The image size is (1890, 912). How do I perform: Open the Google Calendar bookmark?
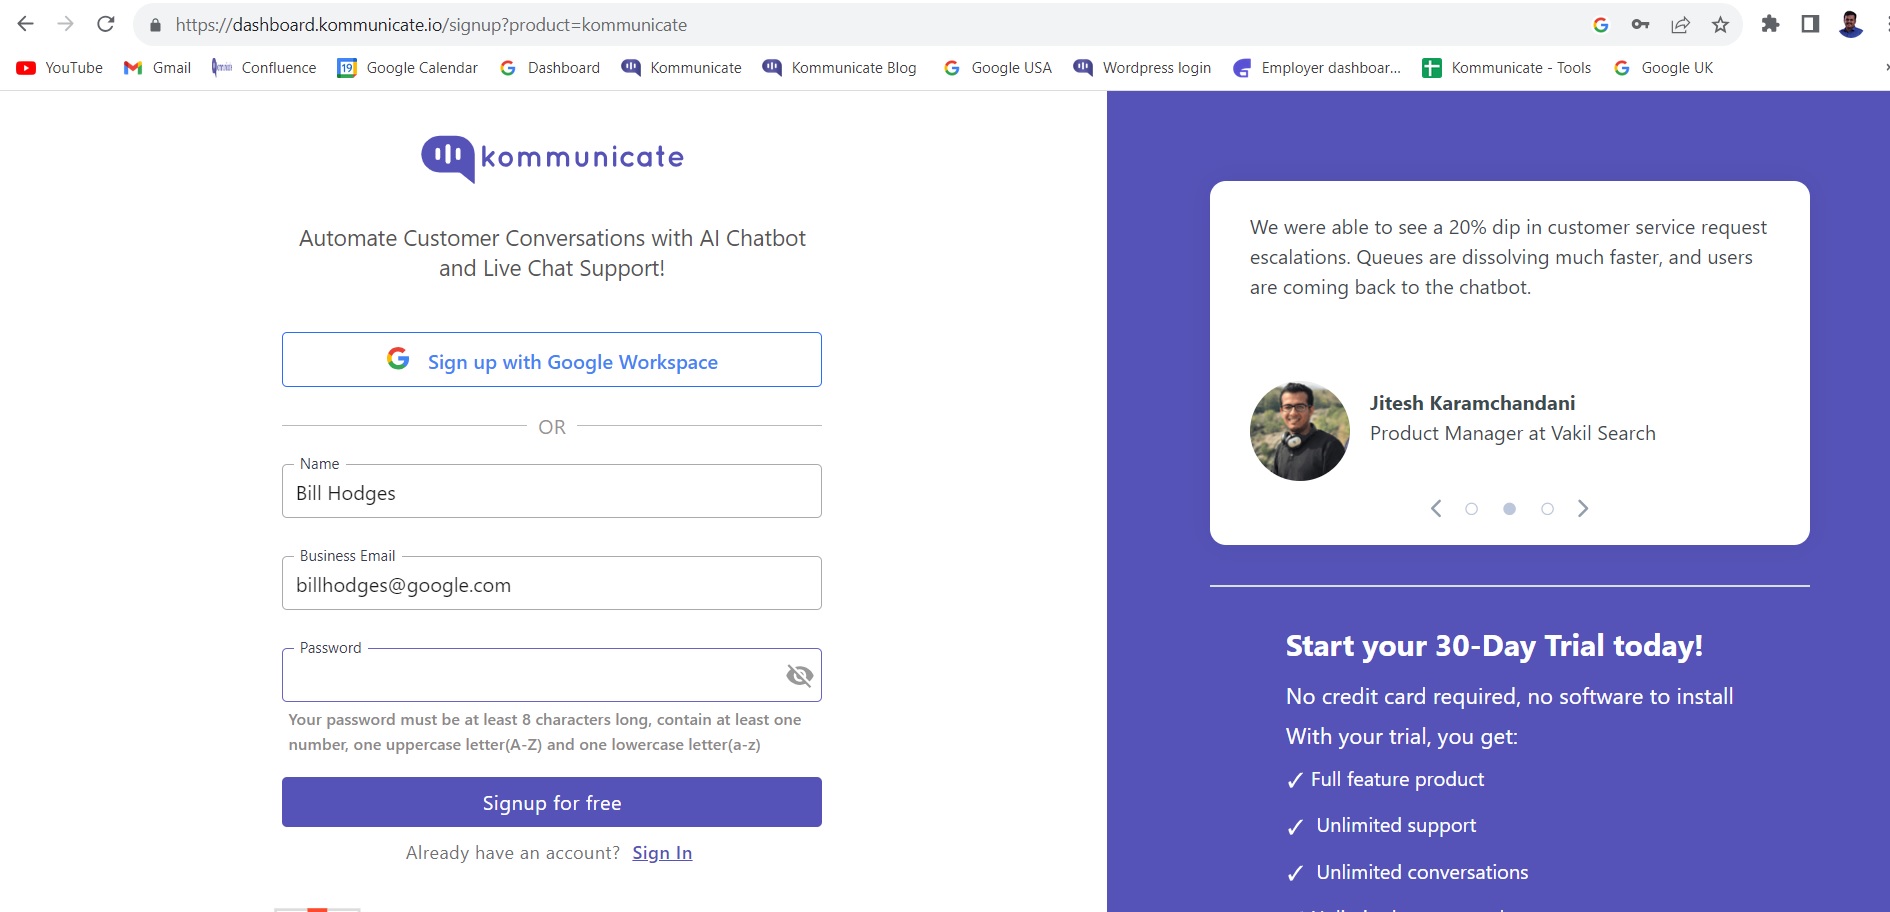point(407,68)
